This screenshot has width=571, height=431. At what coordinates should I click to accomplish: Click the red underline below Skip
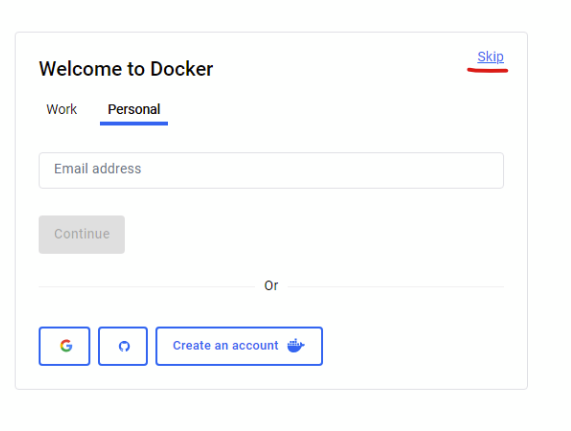[488, 70]
